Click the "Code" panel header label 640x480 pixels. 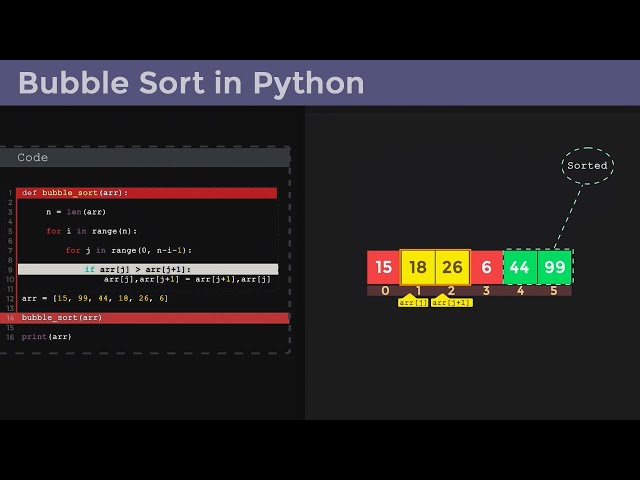pyautogui.click(x=33, y=158)
